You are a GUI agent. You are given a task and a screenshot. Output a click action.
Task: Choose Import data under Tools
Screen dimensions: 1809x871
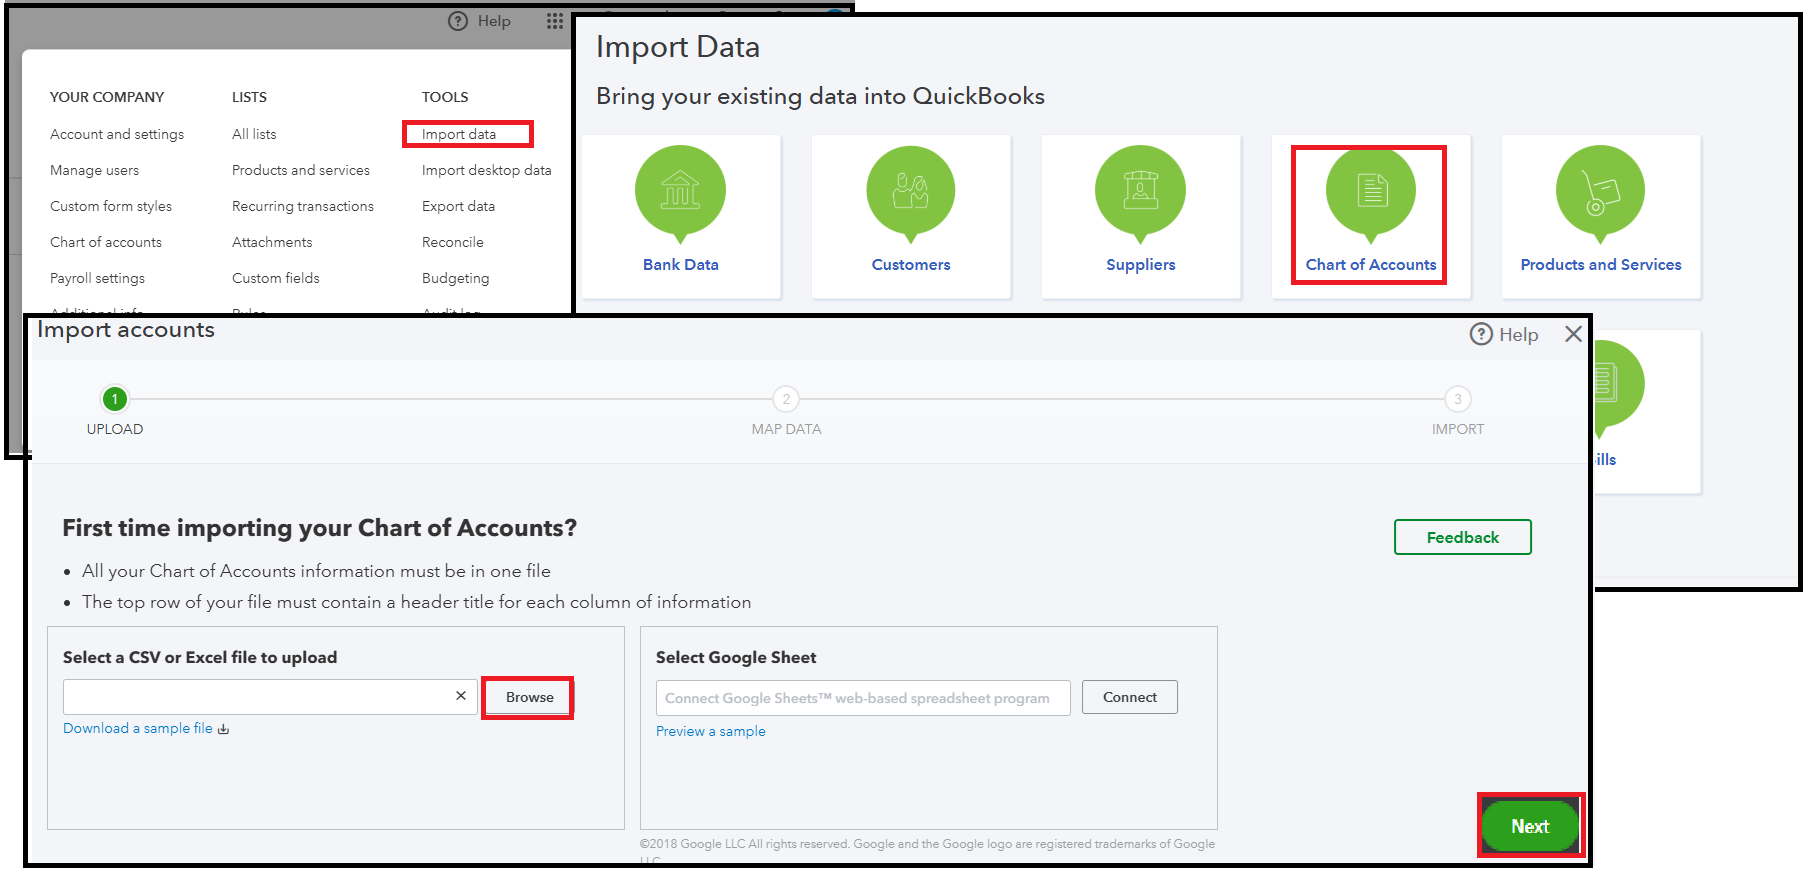click(x=459, y=134)
